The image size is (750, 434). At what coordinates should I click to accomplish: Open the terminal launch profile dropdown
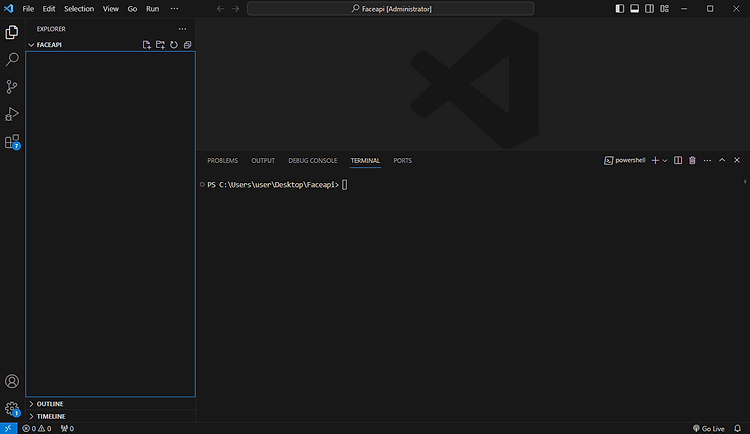(x=664, y=160)
